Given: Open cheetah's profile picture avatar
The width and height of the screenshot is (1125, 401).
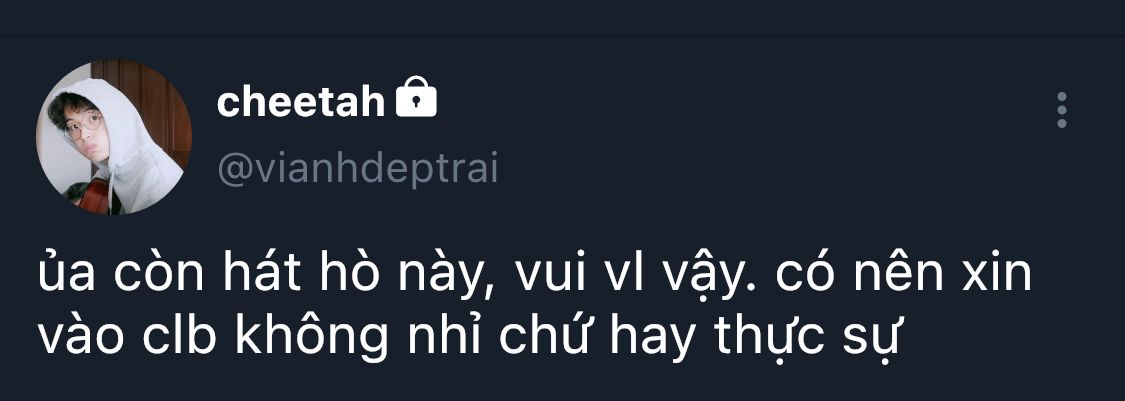Looking at the screenshot, I should (114, 137).
